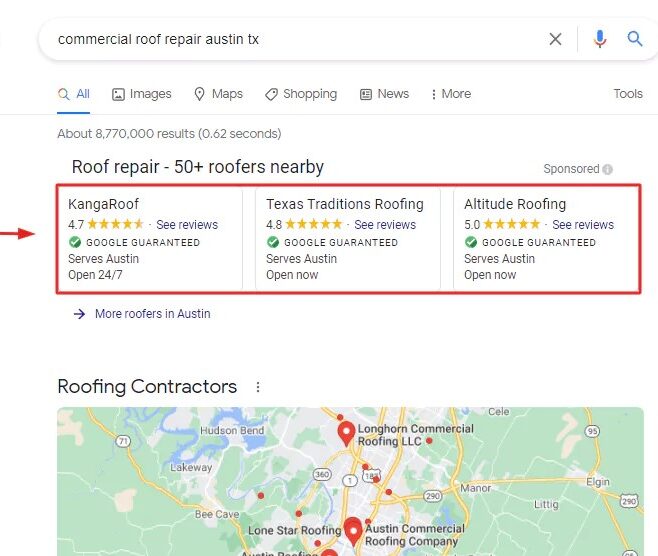Click the arrow beside More roofers in Austin
This screenshot has height=556, width=658.
[79, 314]
